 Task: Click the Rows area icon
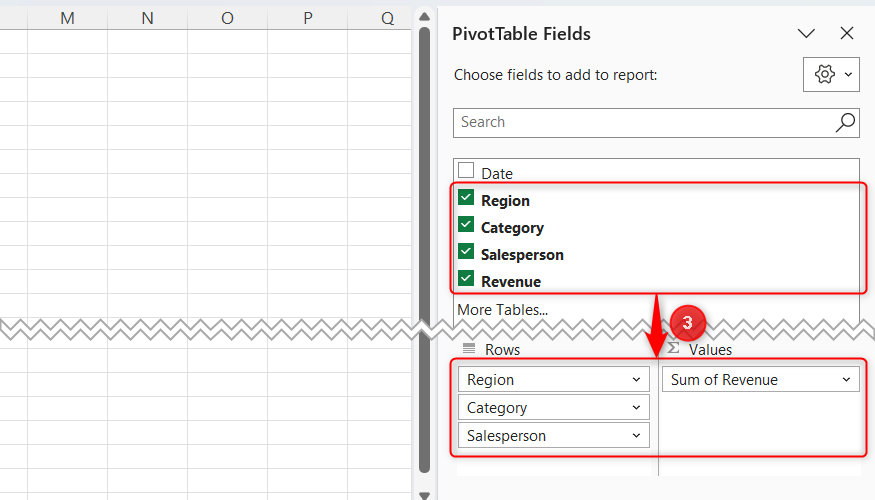pos(469,348)
